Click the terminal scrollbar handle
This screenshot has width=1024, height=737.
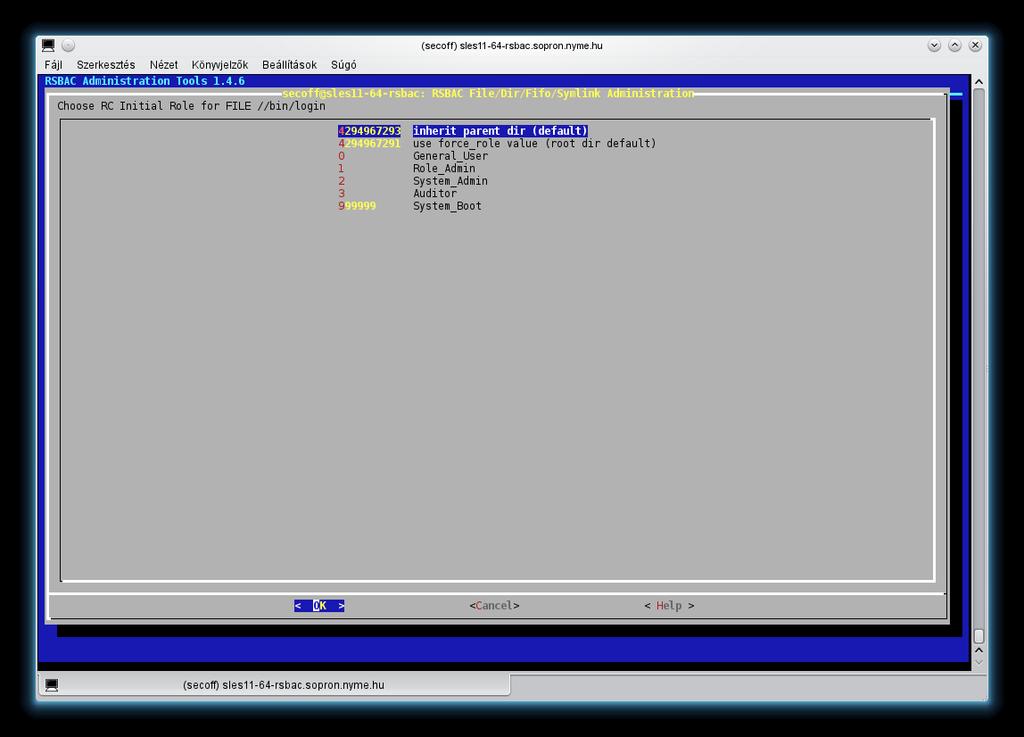click(978, 636)
